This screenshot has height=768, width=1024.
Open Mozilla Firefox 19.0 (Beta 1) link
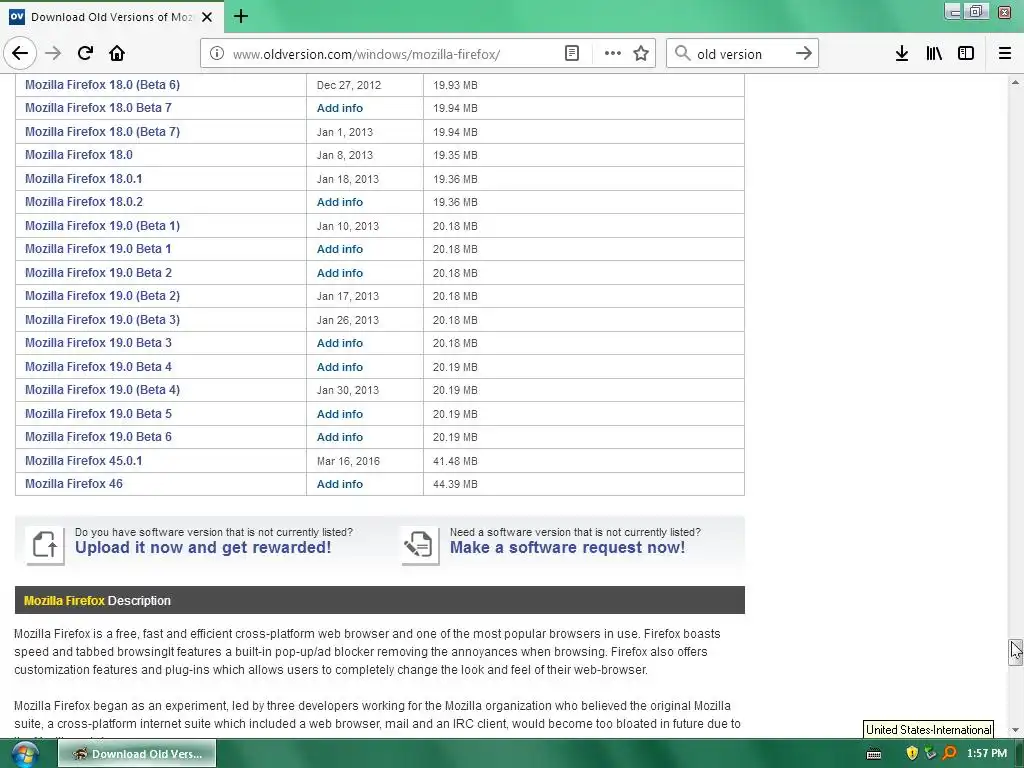point(103,225)
